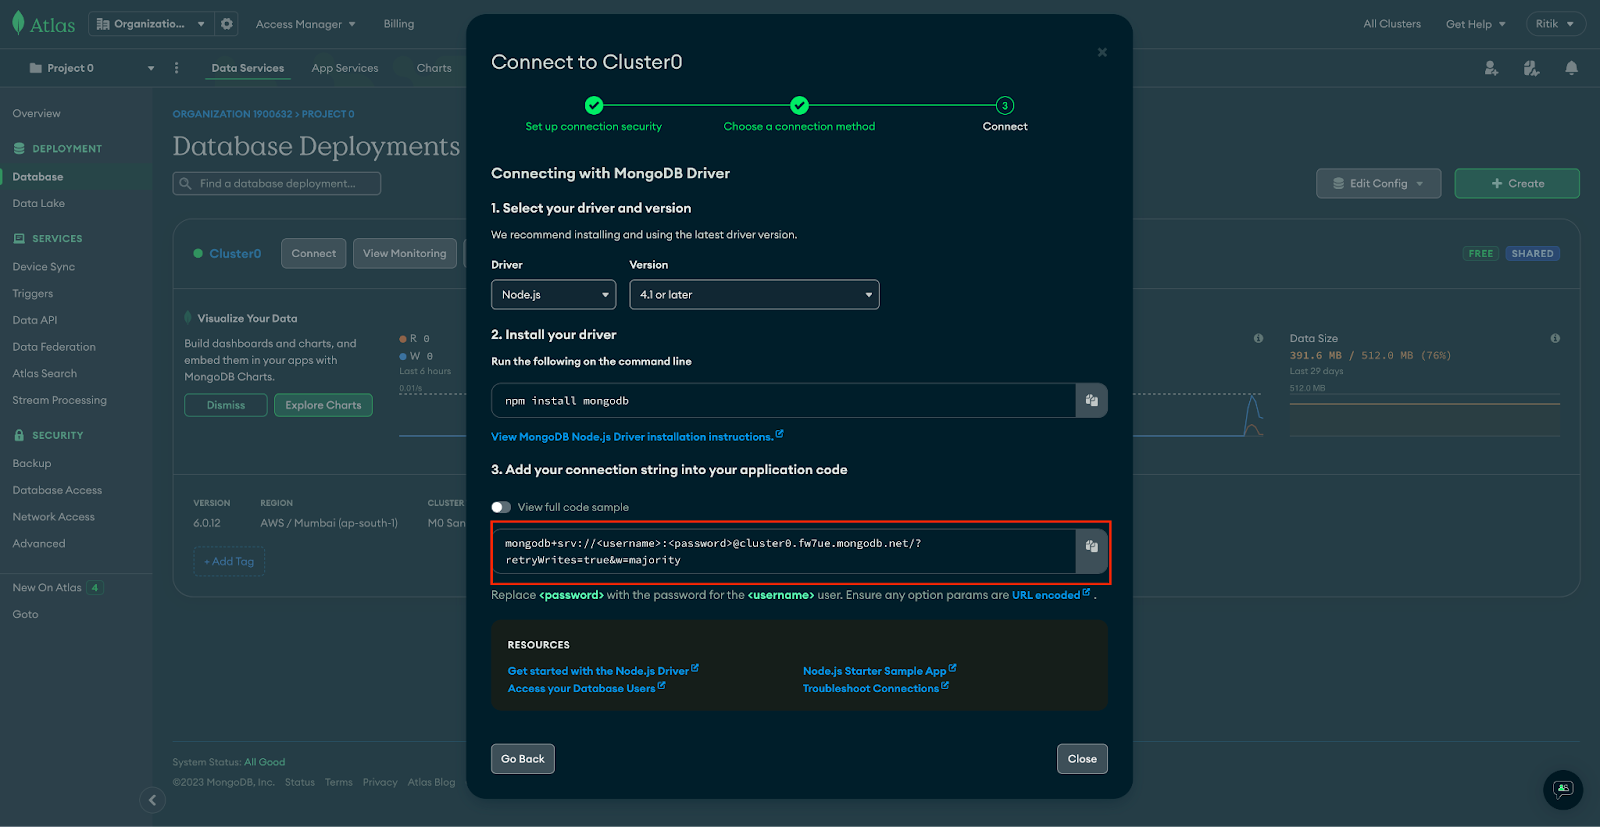The width and height of the screenshot is (1600, 827).
Task: Open project activity feed icon
Action: click(x=1531, y=68)
